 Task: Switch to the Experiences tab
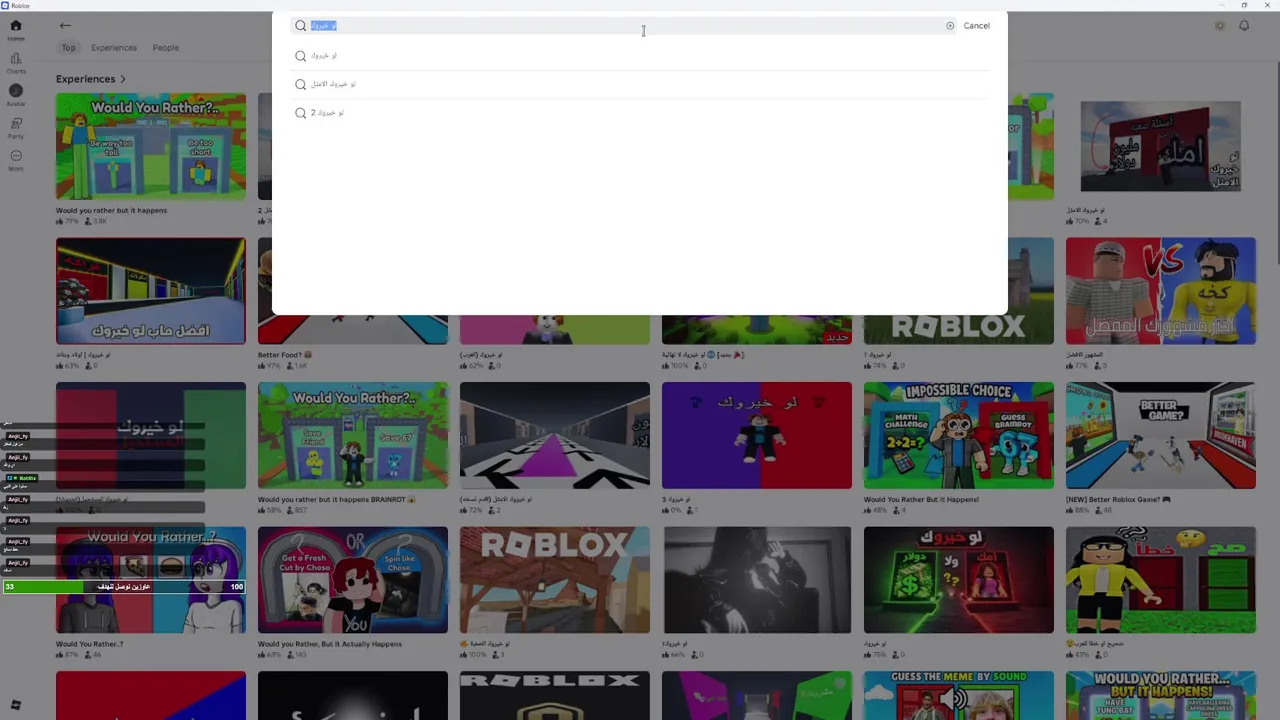[x=114, y=48]
